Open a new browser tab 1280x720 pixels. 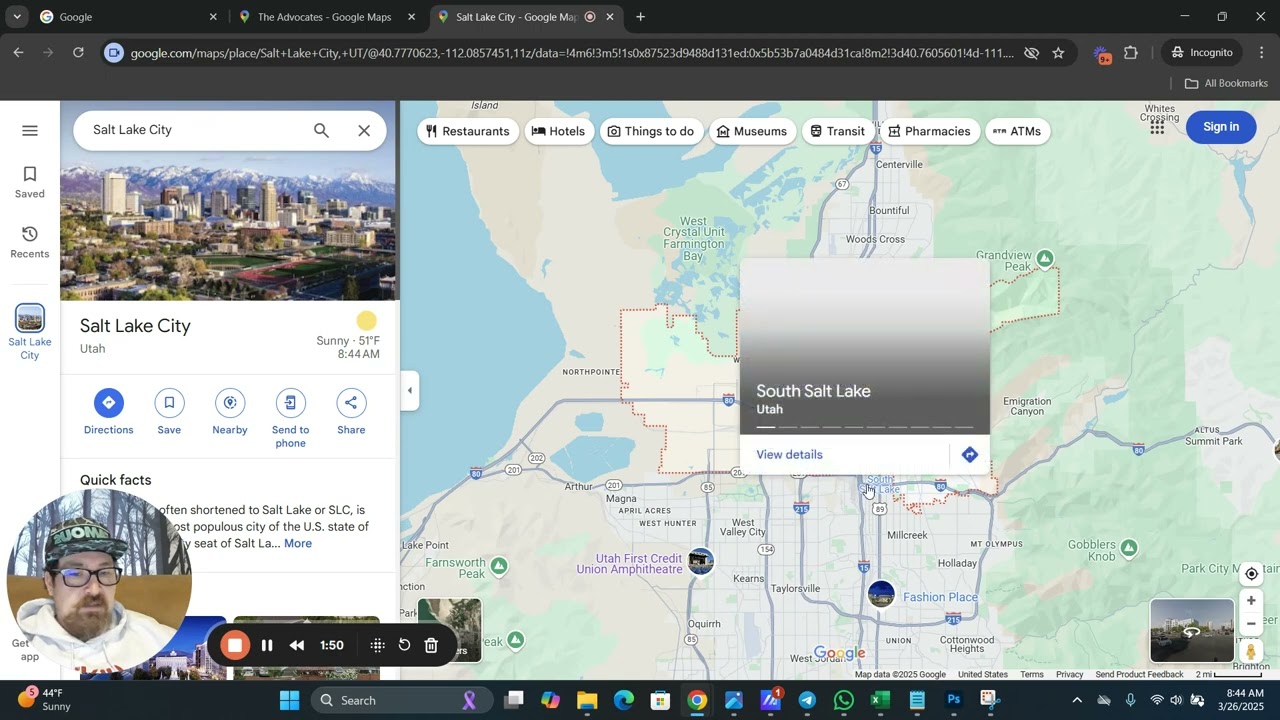[x=641, y=17]
